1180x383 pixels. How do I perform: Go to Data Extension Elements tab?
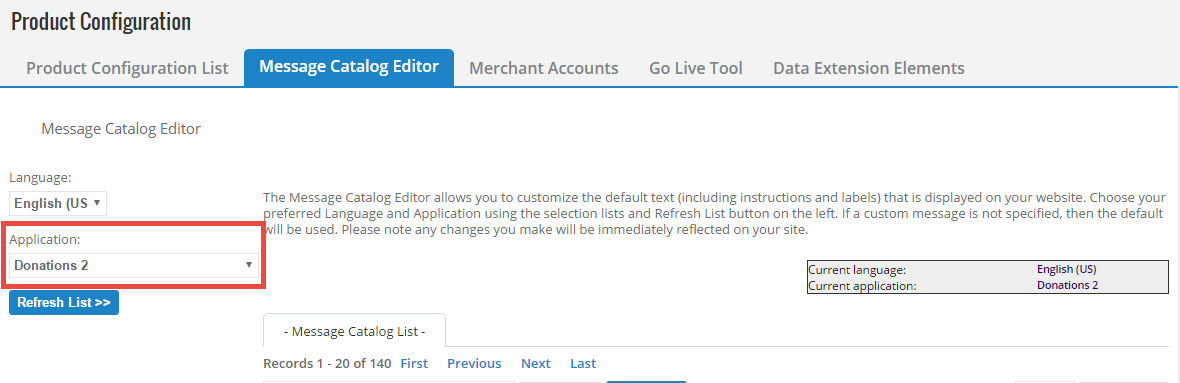[x=868, y=68]
